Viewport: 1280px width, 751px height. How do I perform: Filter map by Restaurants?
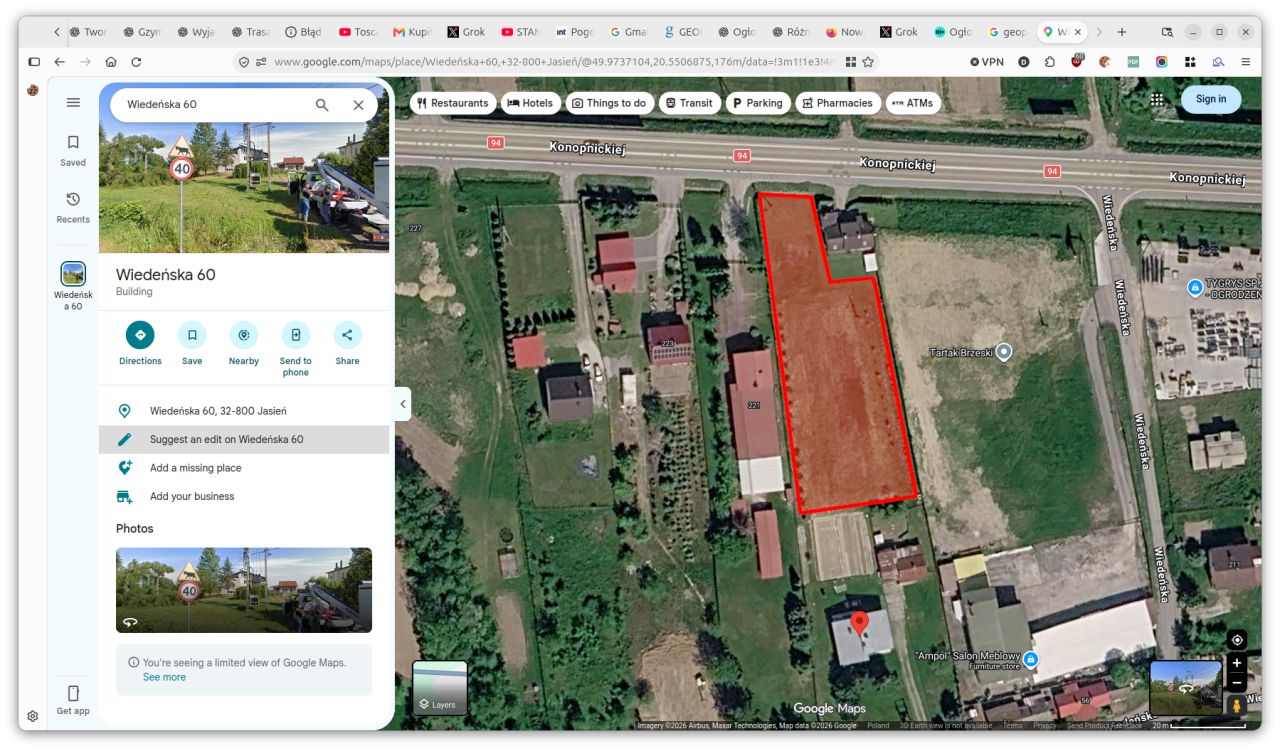pos(452,103)
